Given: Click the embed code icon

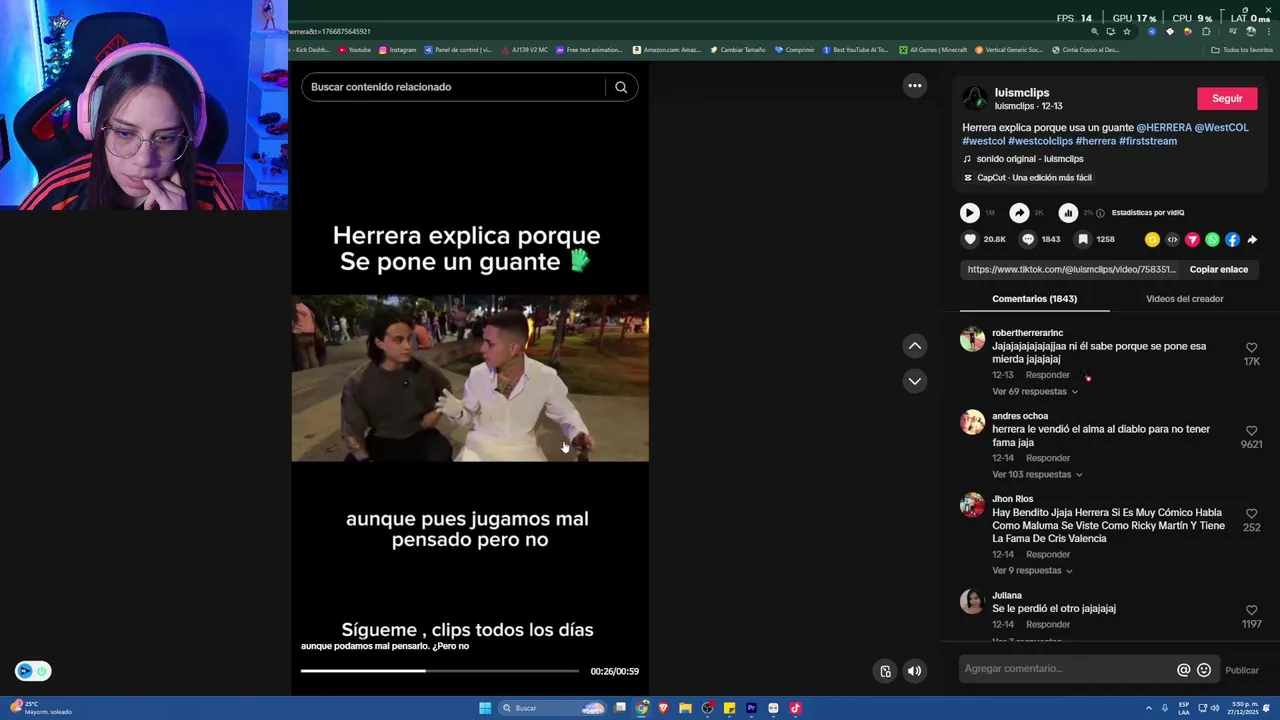Looking at the screenshot, I should tap(1172, 240).
